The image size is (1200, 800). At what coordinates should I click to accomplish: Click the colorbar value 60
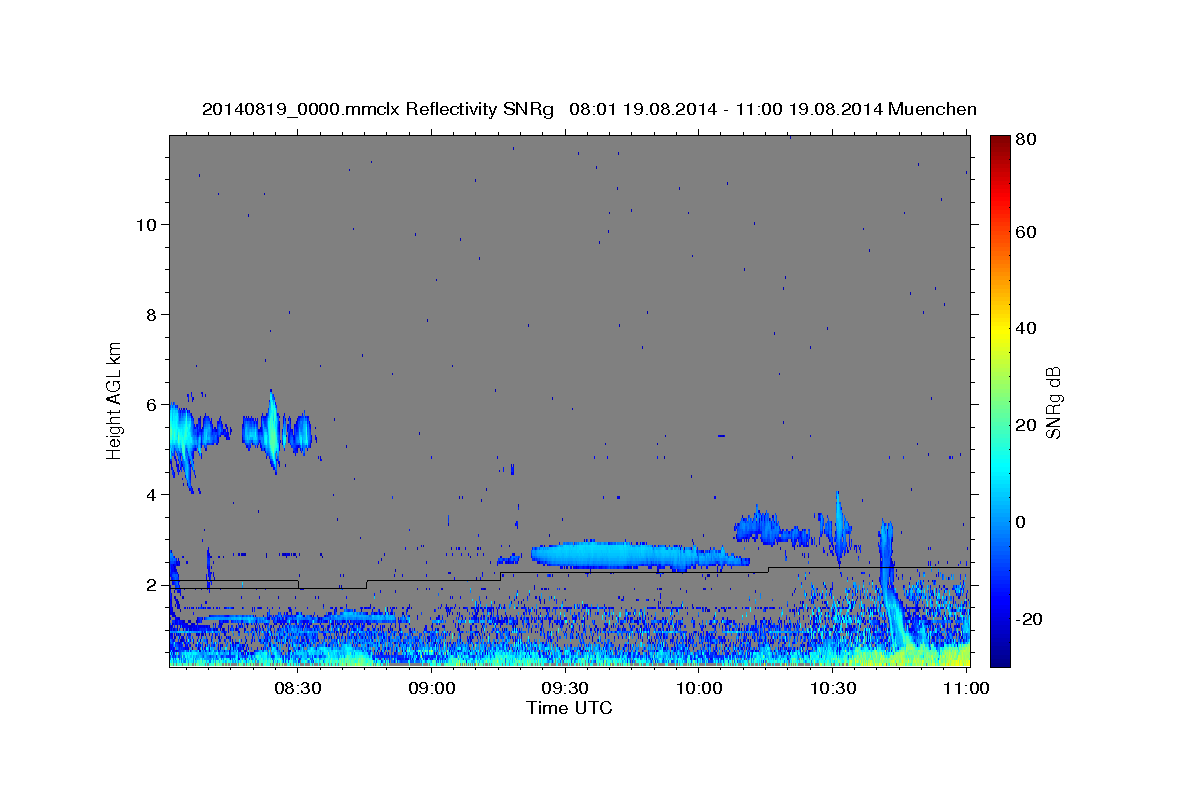(x=1026, y=232)
